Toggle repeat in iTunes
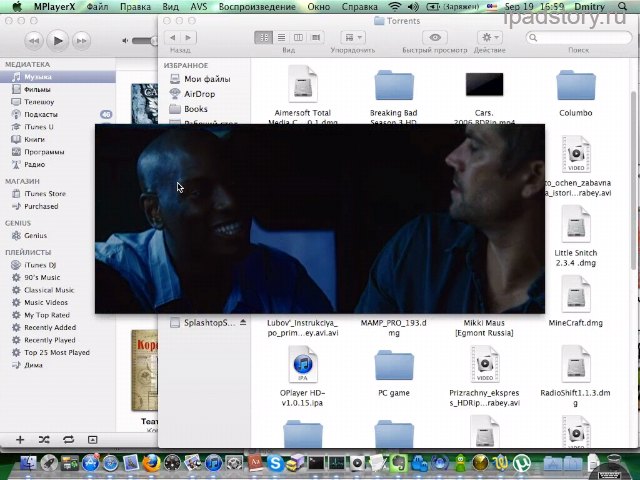 tap(68, 440)
